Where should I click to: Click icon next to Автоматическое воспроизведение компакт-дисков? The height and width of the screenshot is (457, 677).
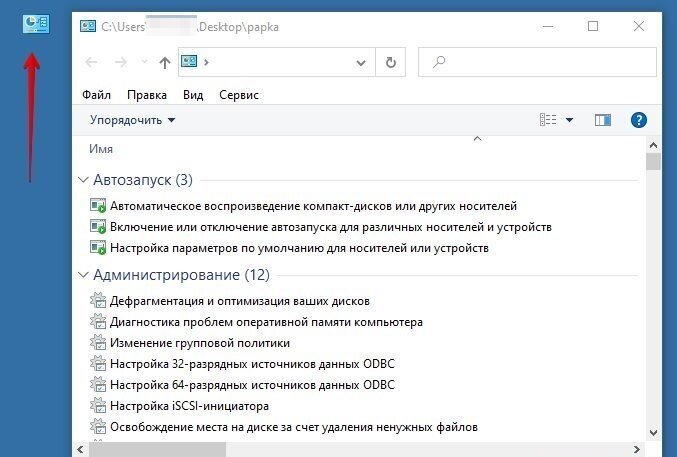pyautogui.click(x=98, y=205)
